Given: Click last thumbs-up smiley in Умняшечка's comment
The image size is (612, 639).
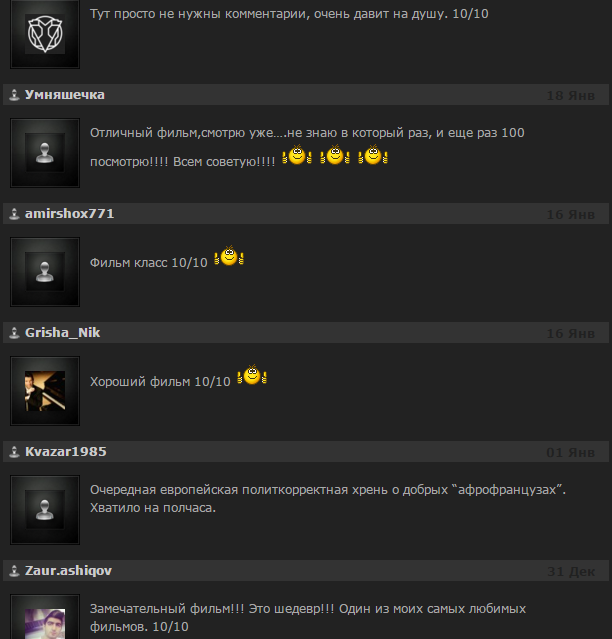Looking at the screenshot, I should (373, 155).
